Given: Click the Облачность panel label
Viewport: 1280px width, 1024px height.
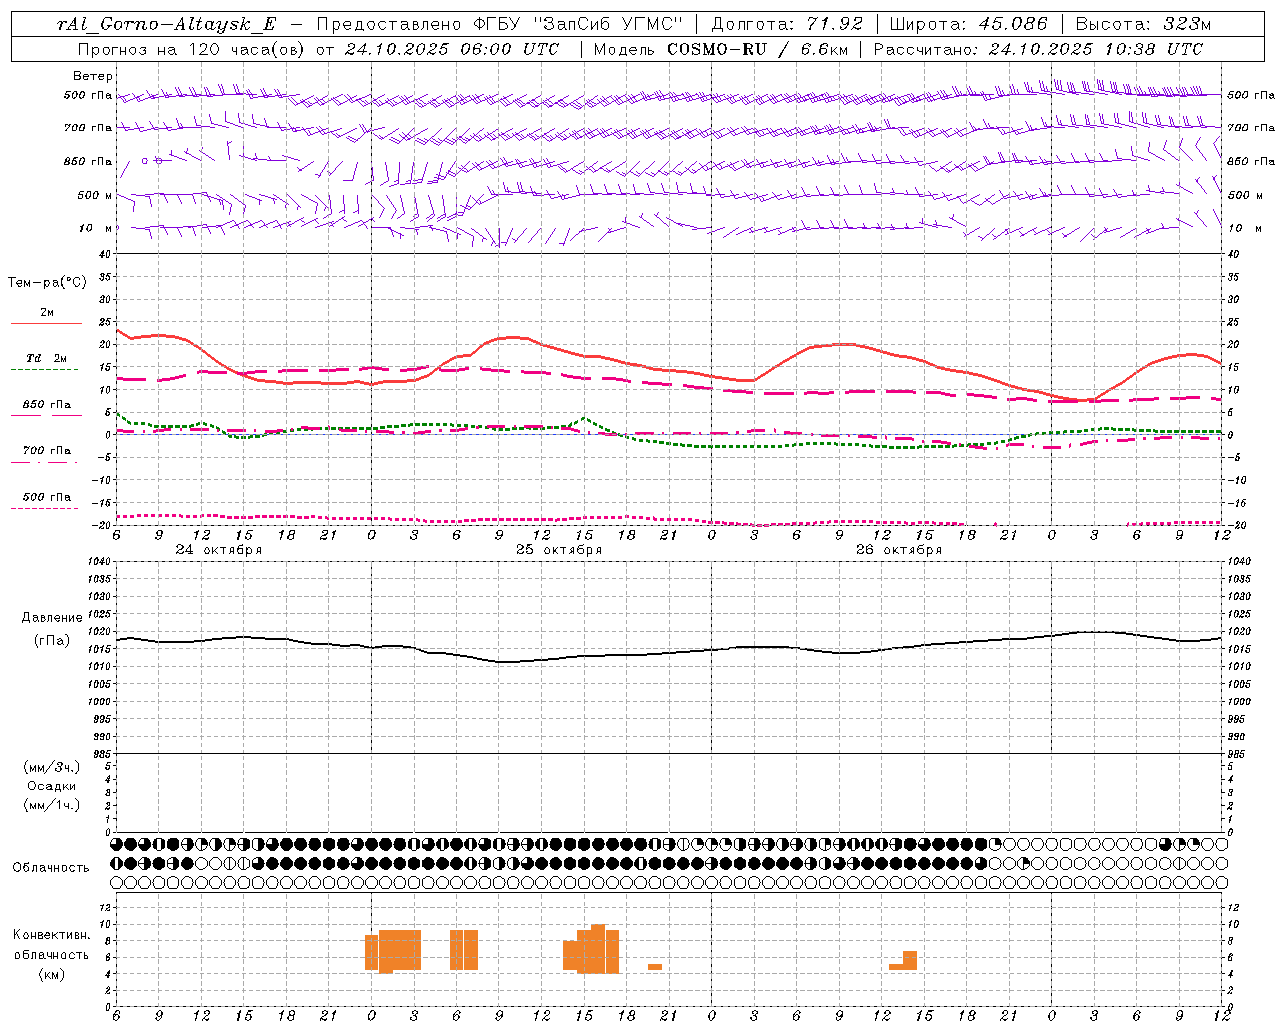Looking at the screenshot, I should (51, 868).
